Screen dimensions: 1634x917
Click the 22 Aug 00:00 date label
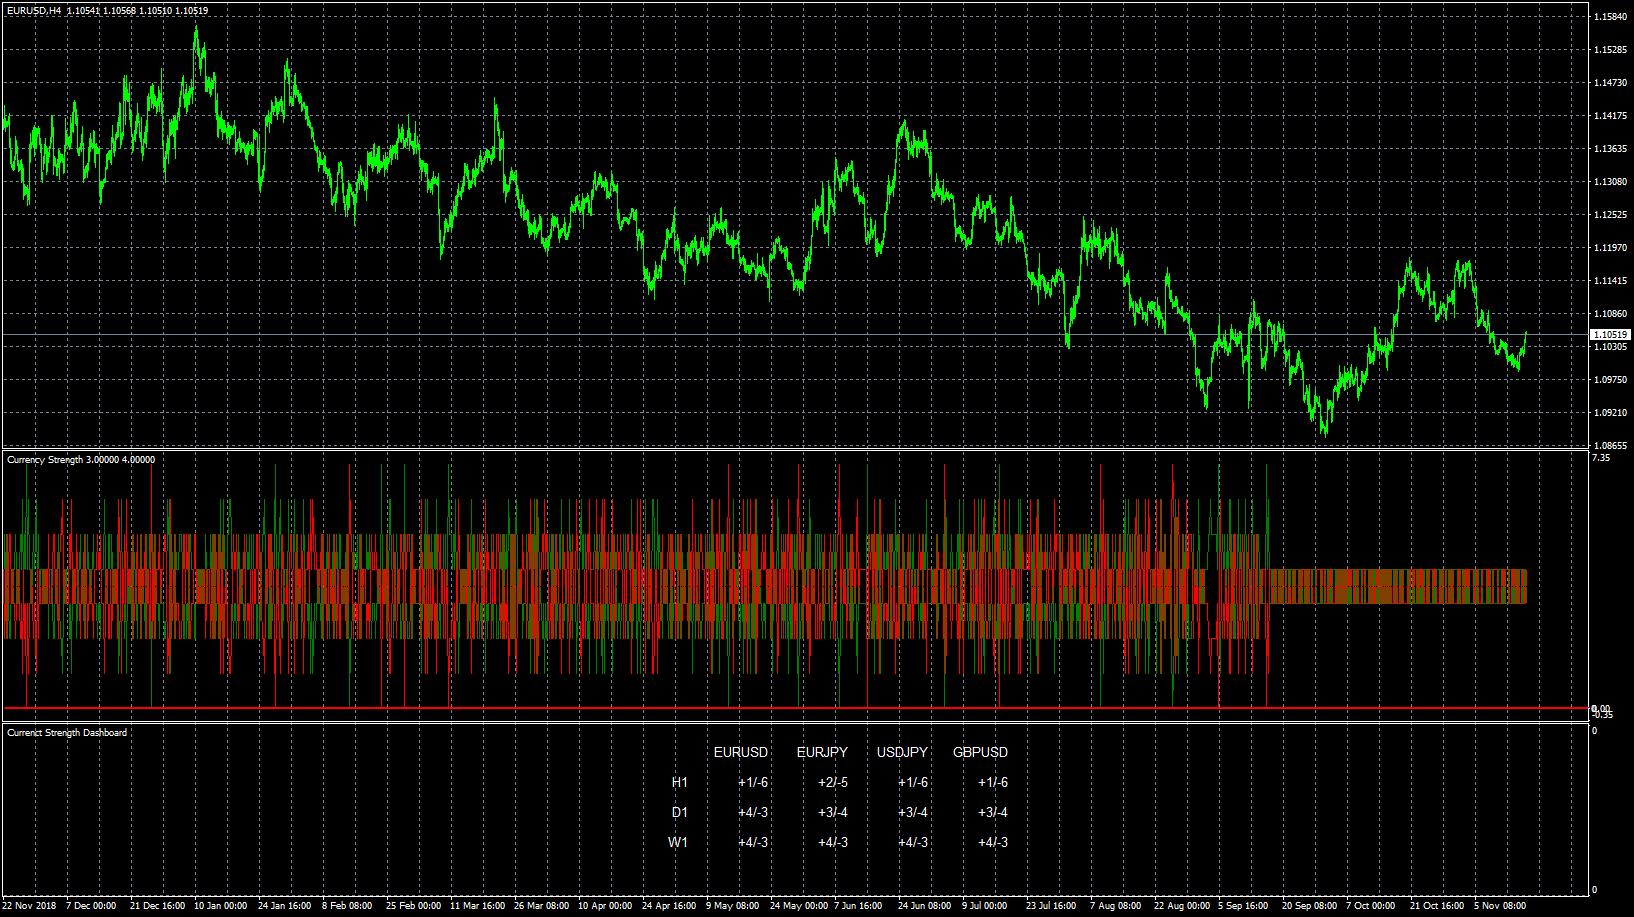1182,906
